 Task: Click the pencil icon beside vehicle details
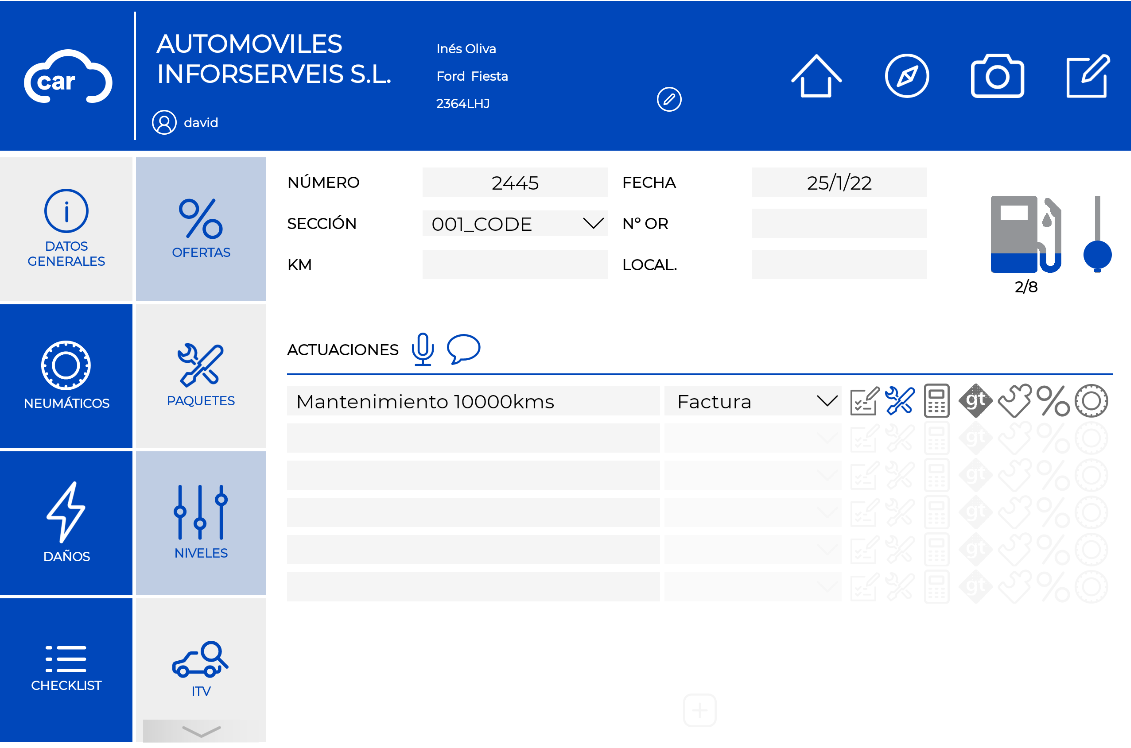point(669,100)
